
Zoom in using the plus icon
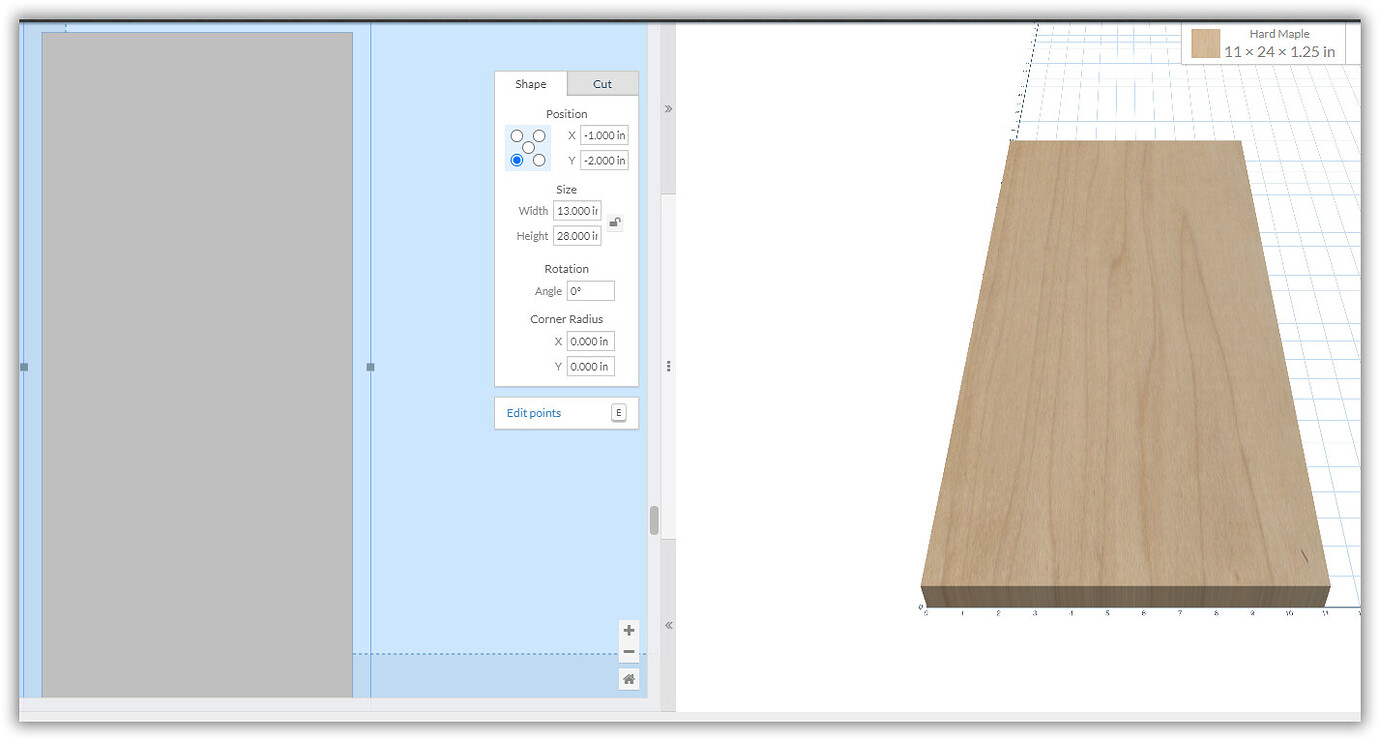[x=629, y=631]
